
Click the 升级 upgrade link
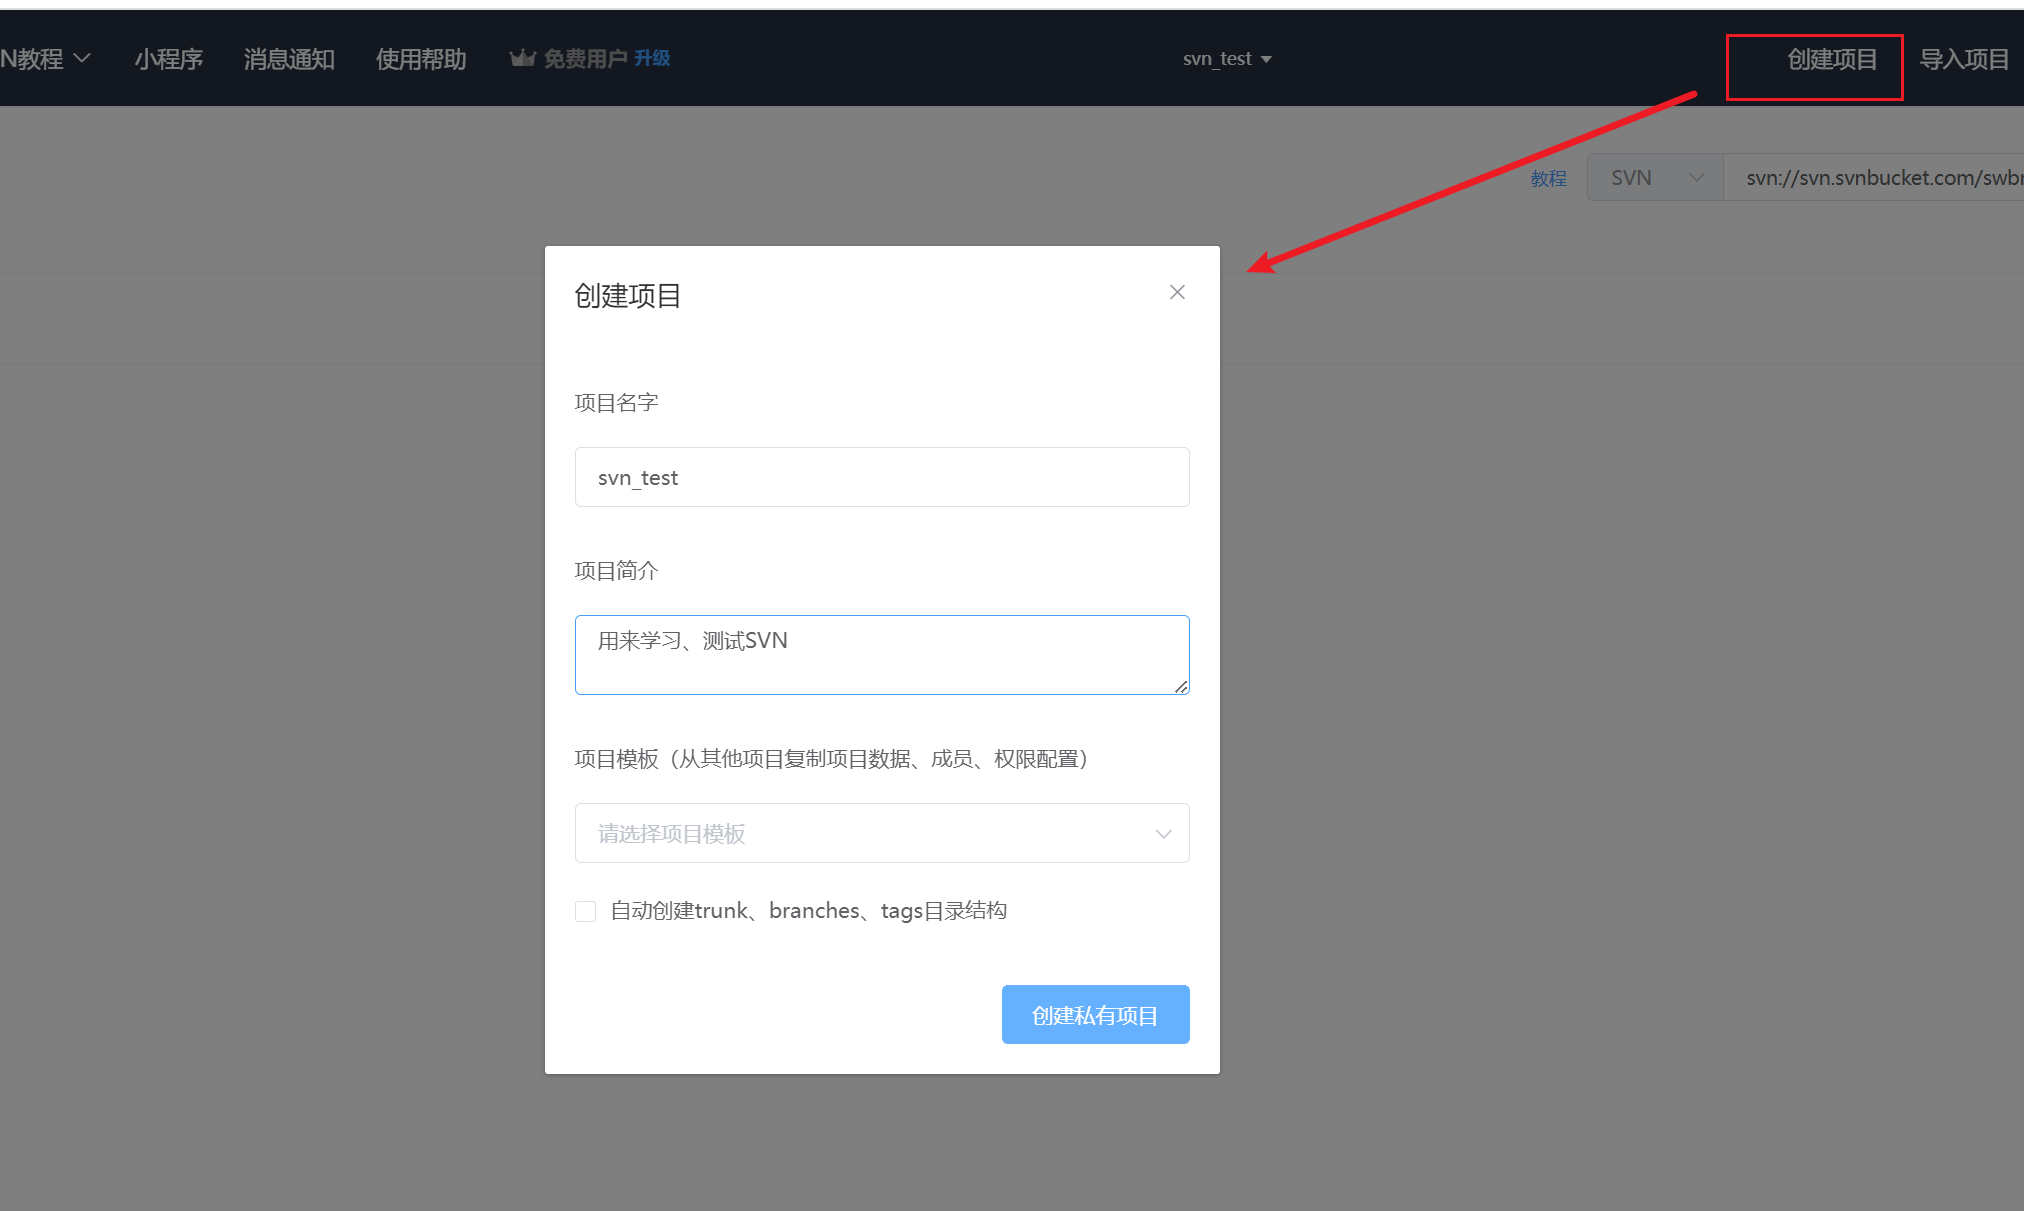click(x=652, y=58)
